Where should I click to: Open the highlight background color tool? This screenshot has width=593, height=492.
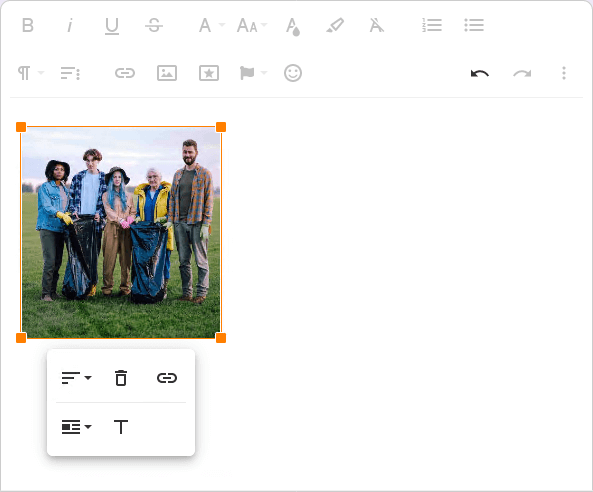335,25
